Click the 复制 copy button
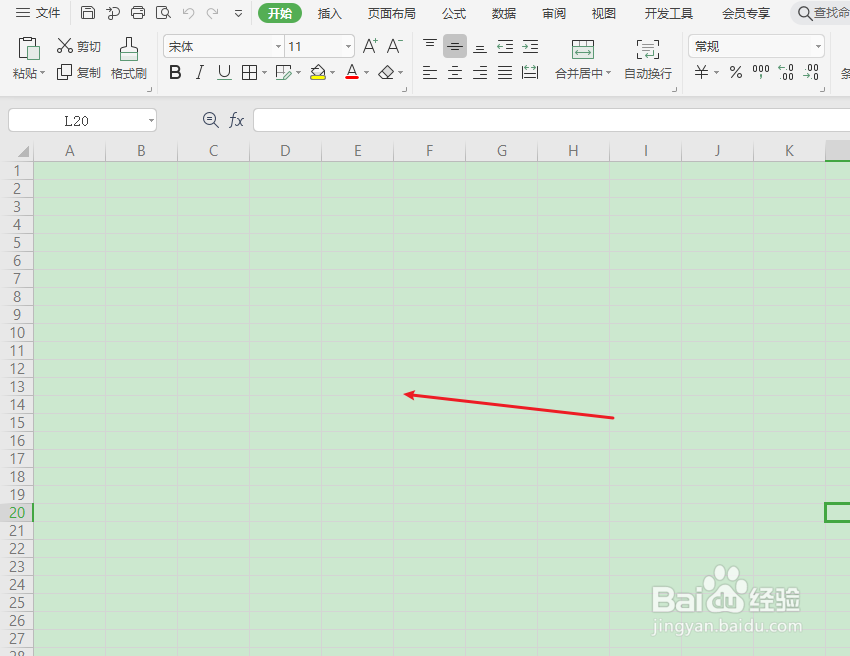This screenshot has width=850, height=656. (x=79, y=72)
